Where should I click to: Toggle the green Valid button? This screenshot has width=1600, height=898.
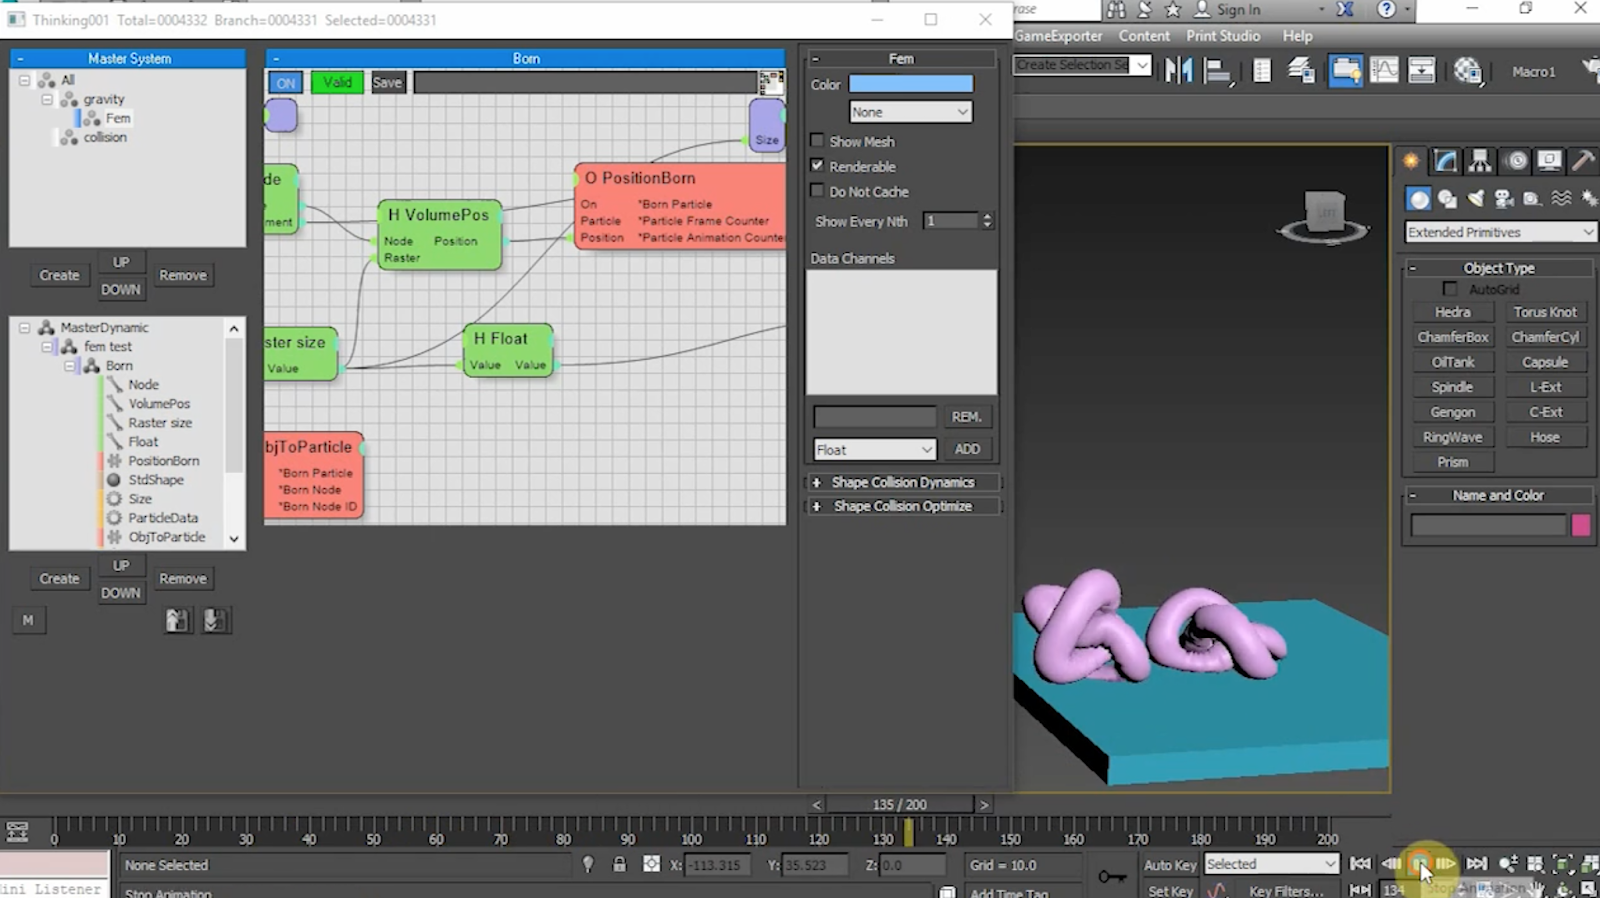pyautogui.click(x=337, y=82)
